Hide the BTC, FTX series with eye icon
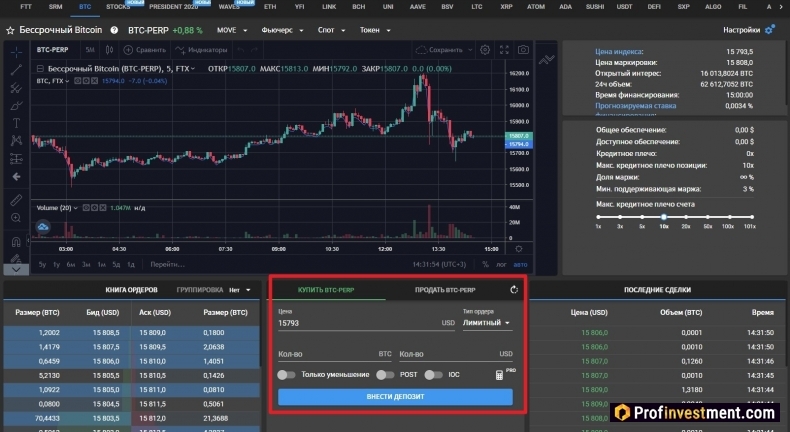 click(78, 81)
